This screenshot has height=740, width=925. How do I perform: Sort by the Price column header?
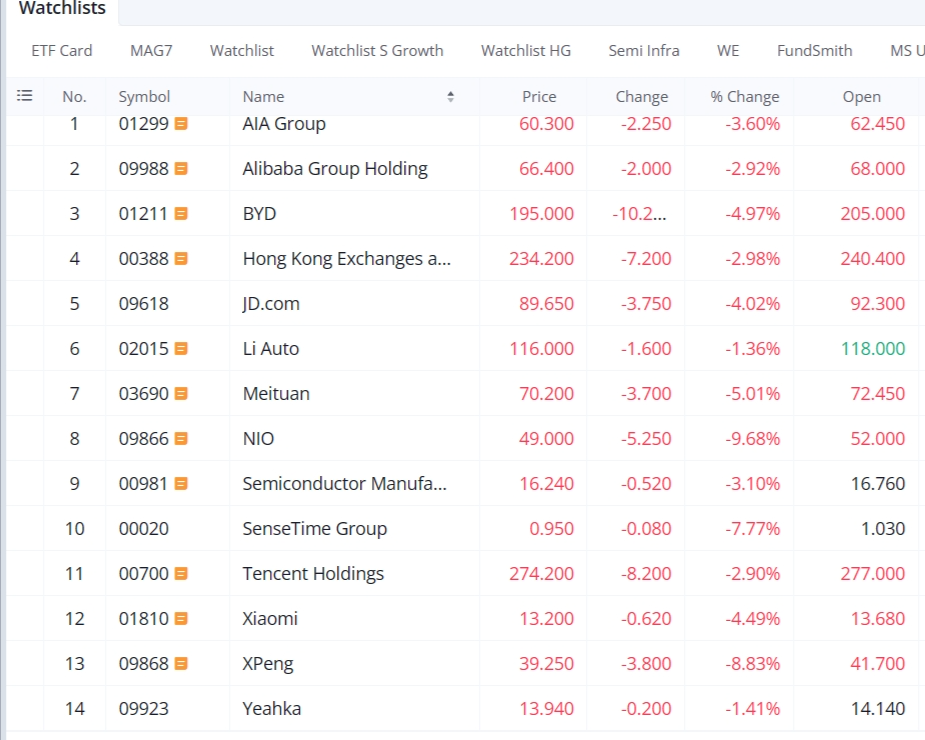click(x=539, y=97)
